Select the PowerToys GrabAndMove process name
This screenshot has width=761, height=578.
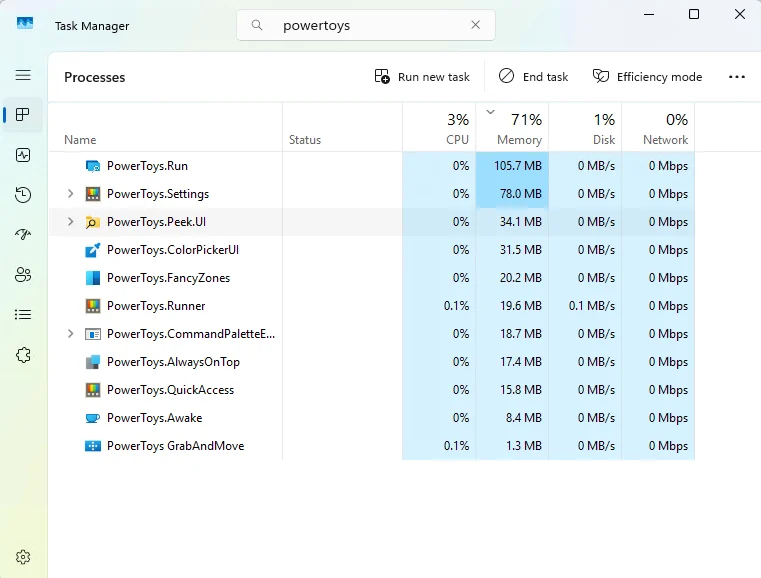175,446
